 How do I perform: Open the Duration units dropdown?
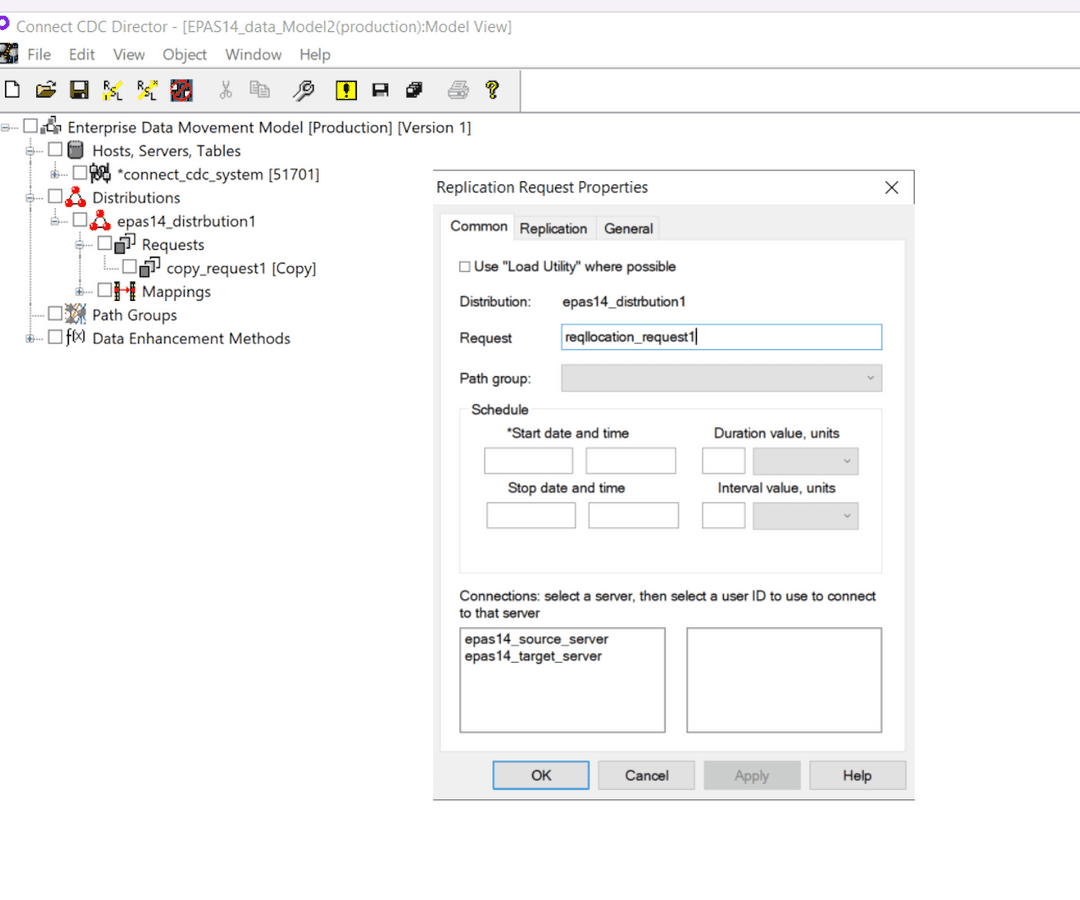tap(805, 461)
